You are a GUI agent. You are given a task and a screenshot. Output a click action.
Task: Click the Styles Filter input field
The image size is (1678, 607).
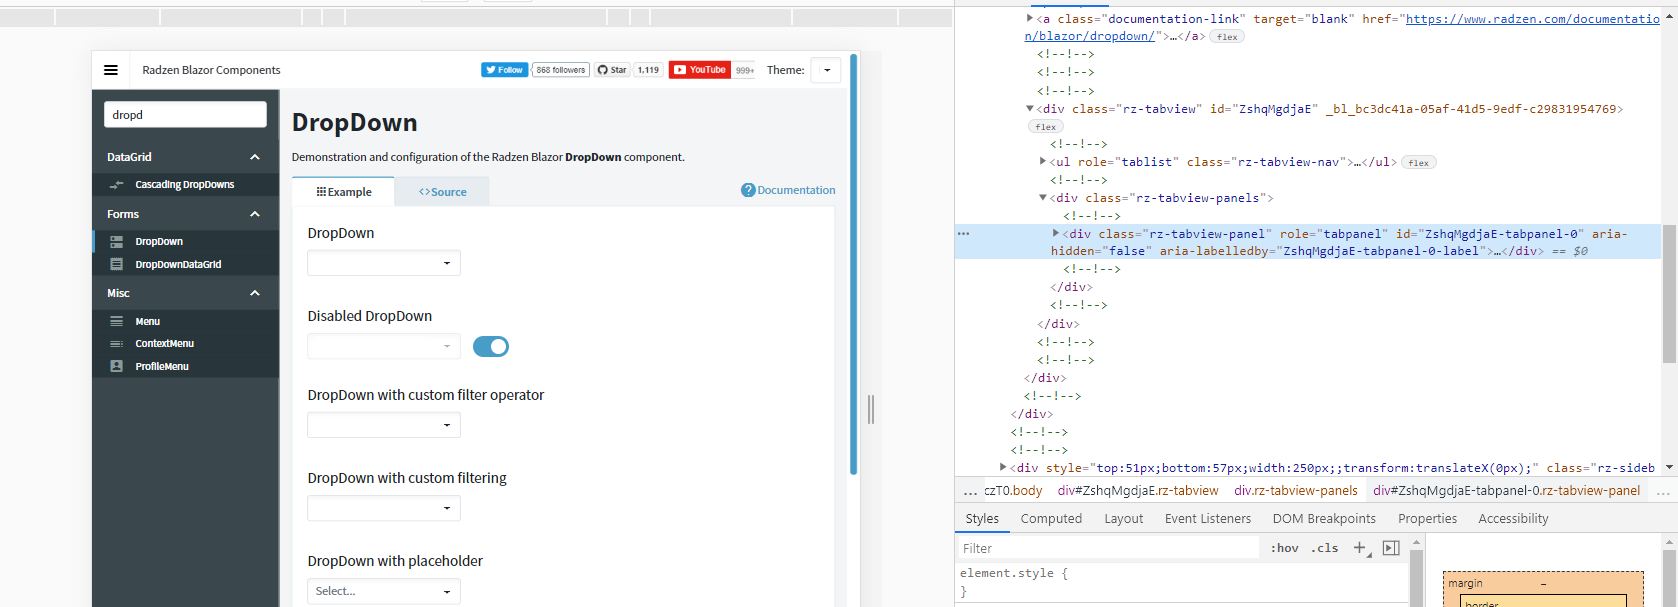1108,548
